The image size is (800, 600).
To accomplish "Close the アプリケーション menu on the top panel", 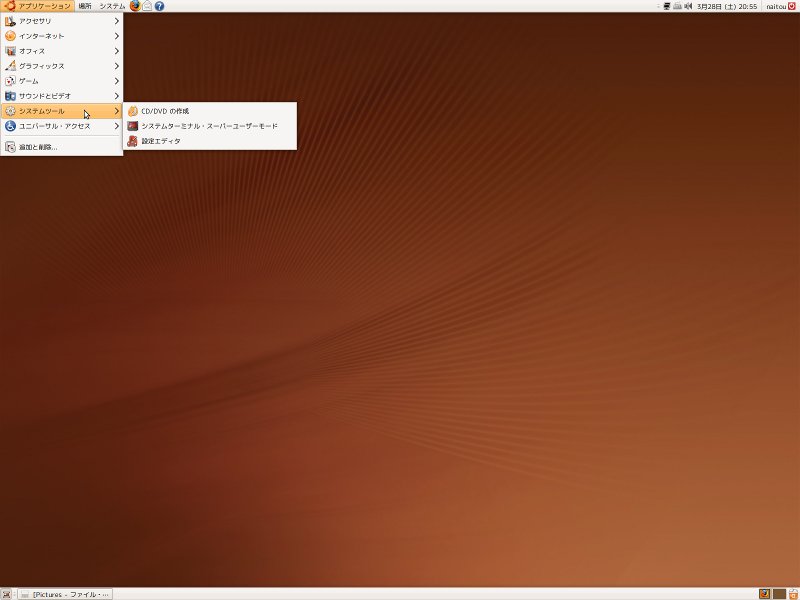I will [x=37, y=6].
